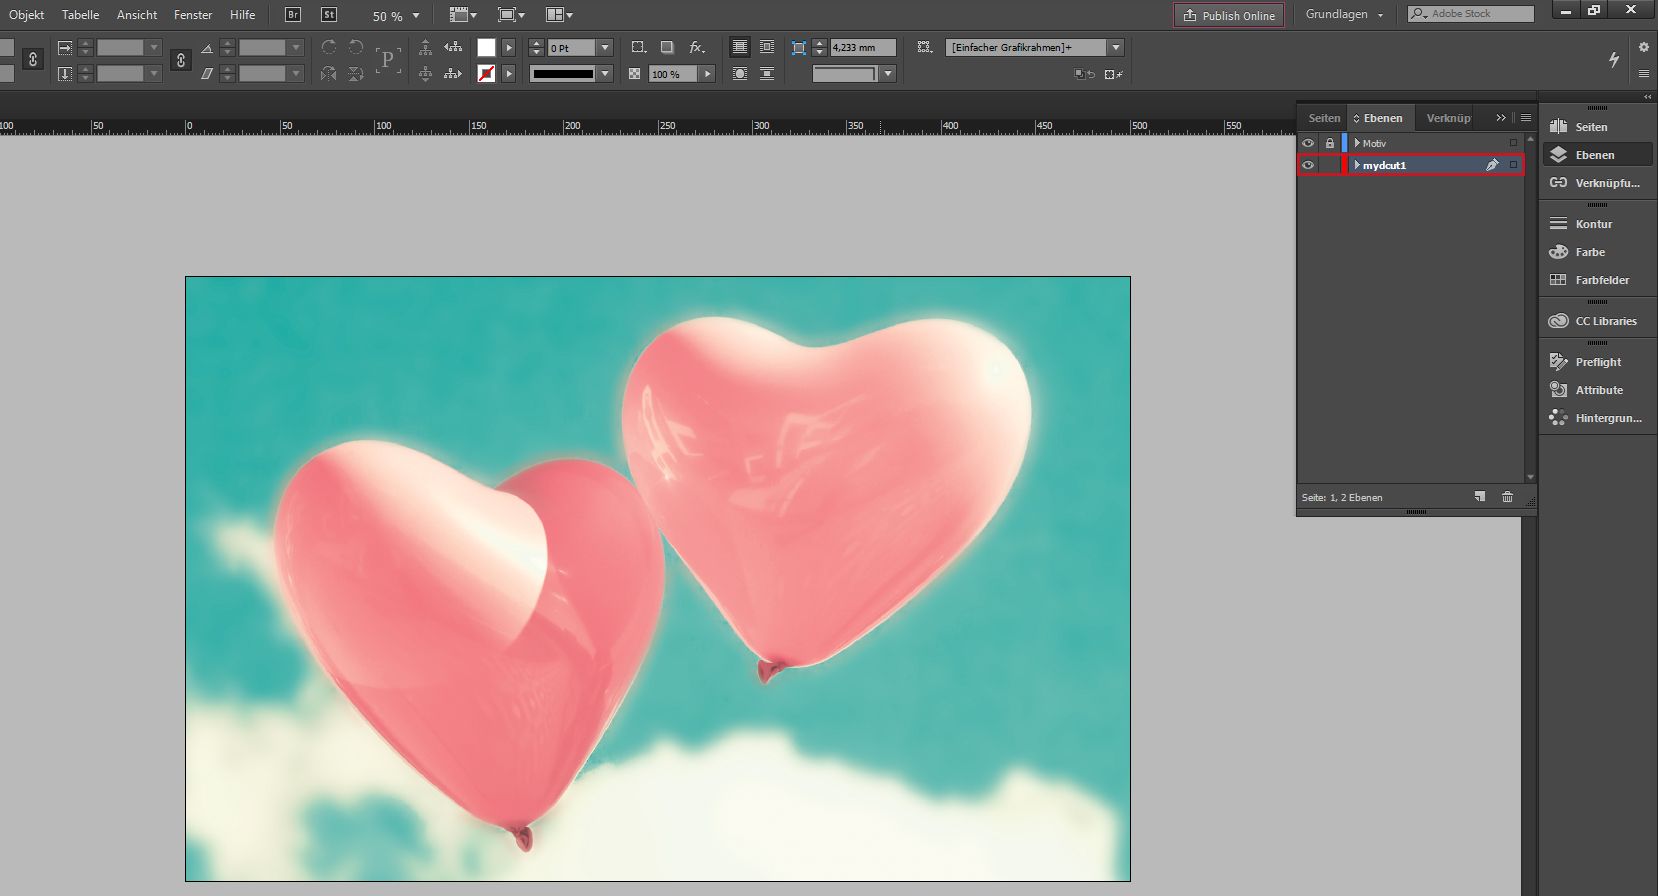Click the Adobe Stock search field

click(1471, 14)
